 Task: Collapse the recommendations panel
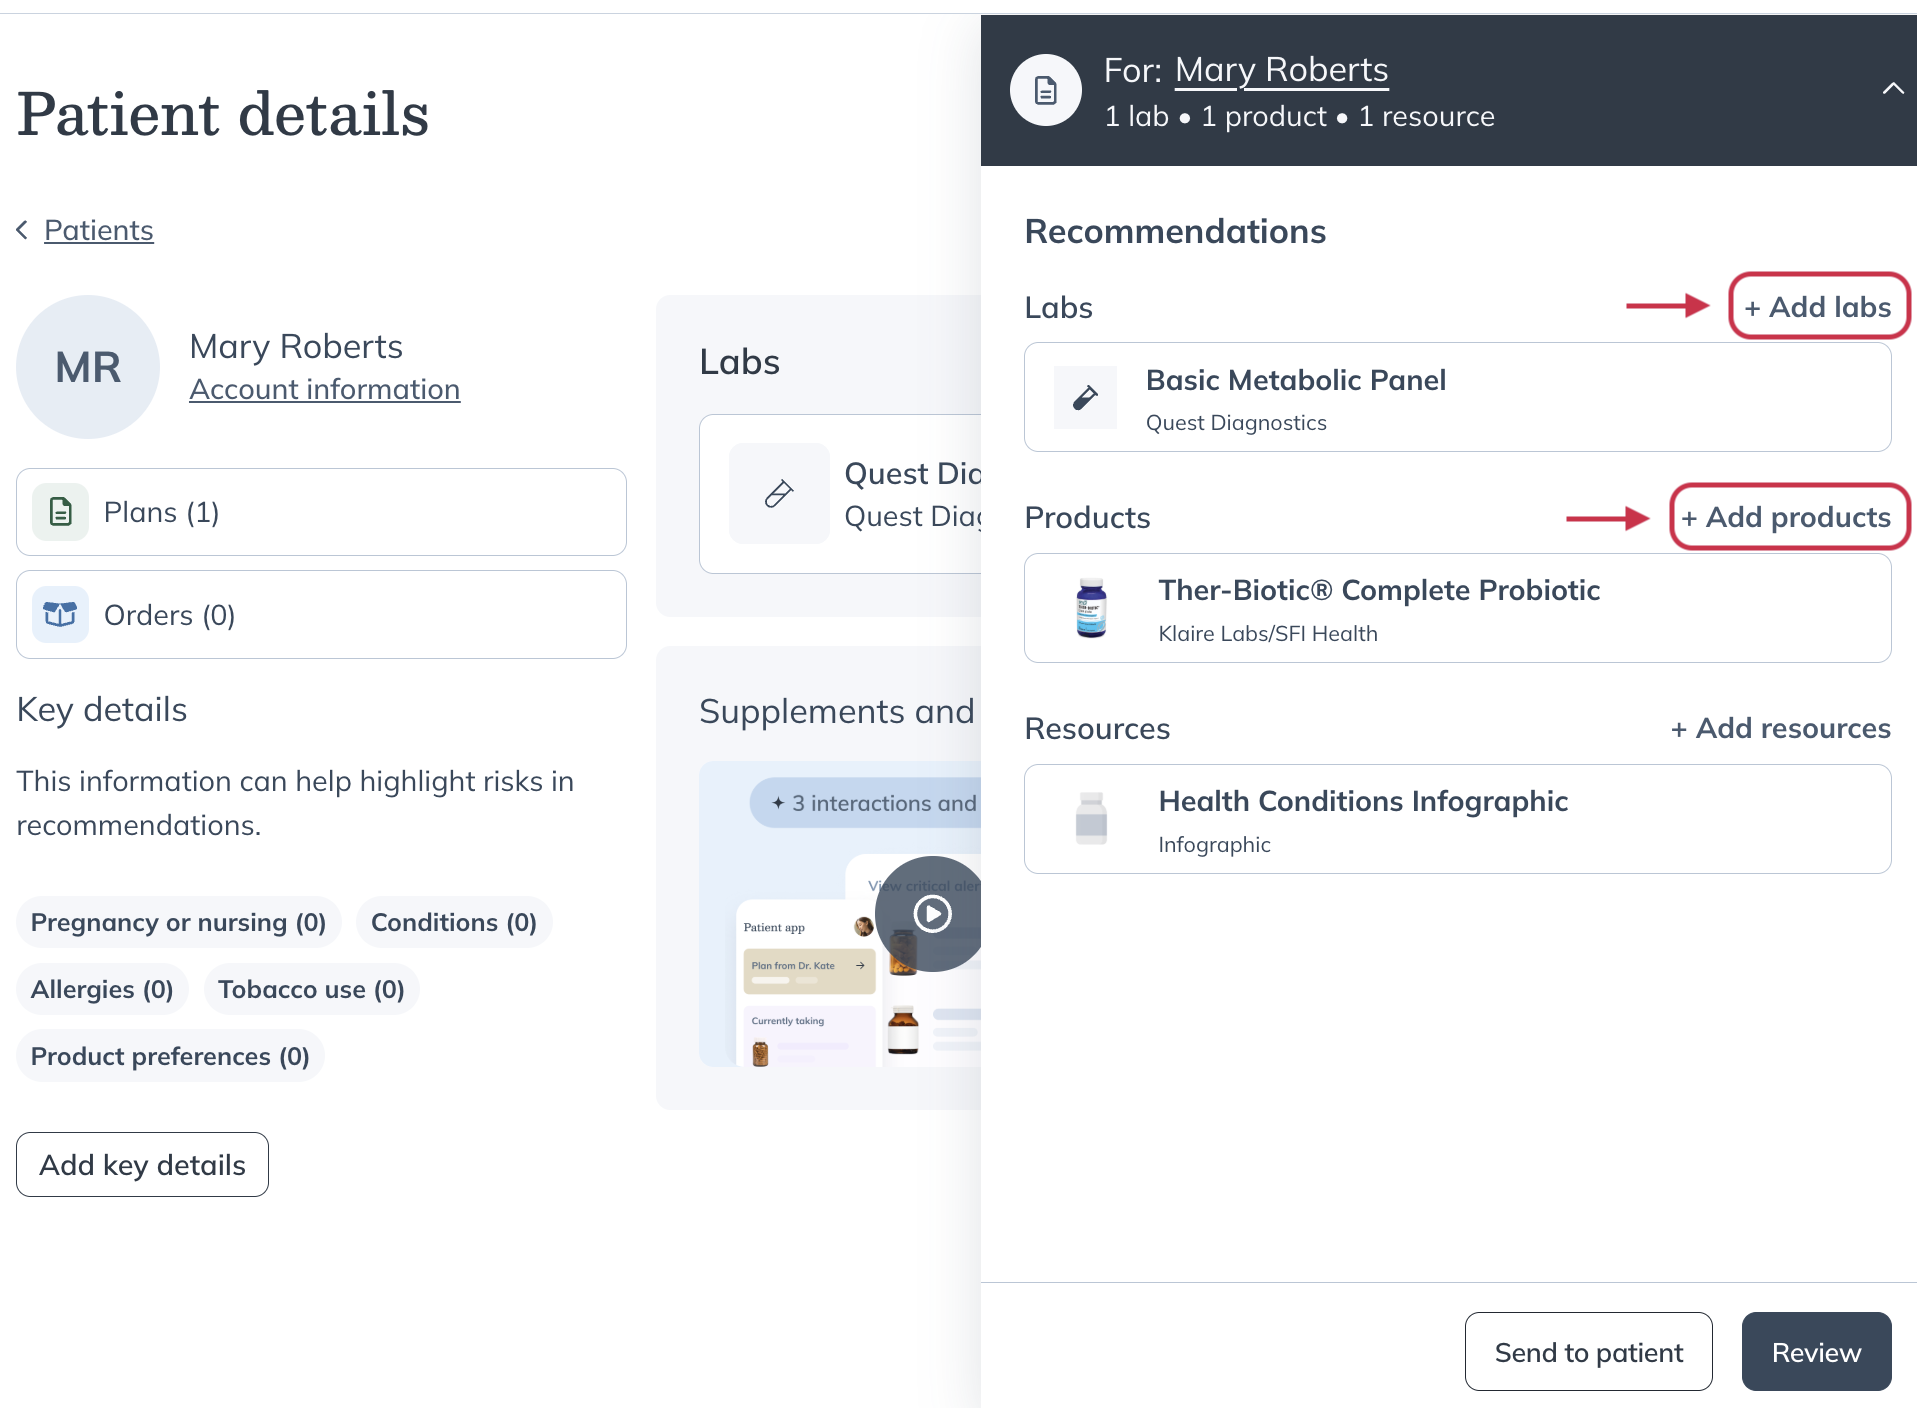click(1893, 88)
